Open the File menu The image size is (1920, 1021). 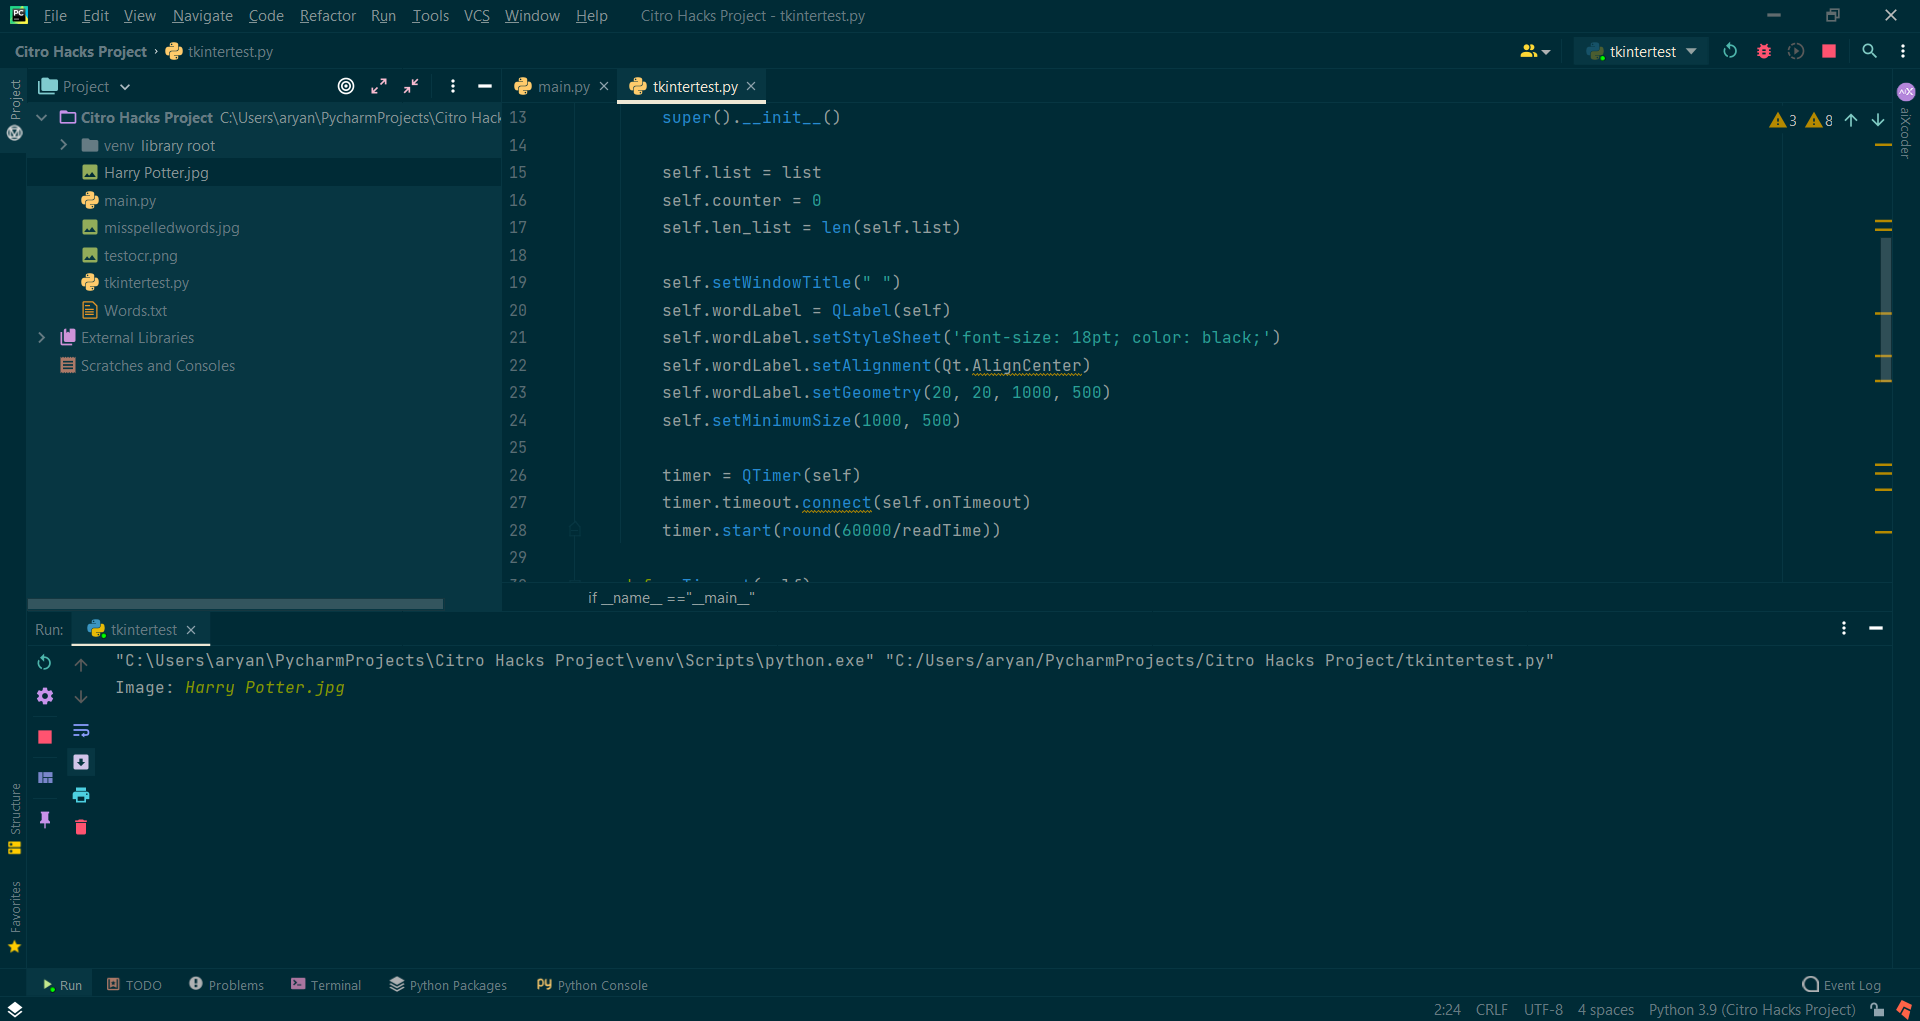pos(55,16)
